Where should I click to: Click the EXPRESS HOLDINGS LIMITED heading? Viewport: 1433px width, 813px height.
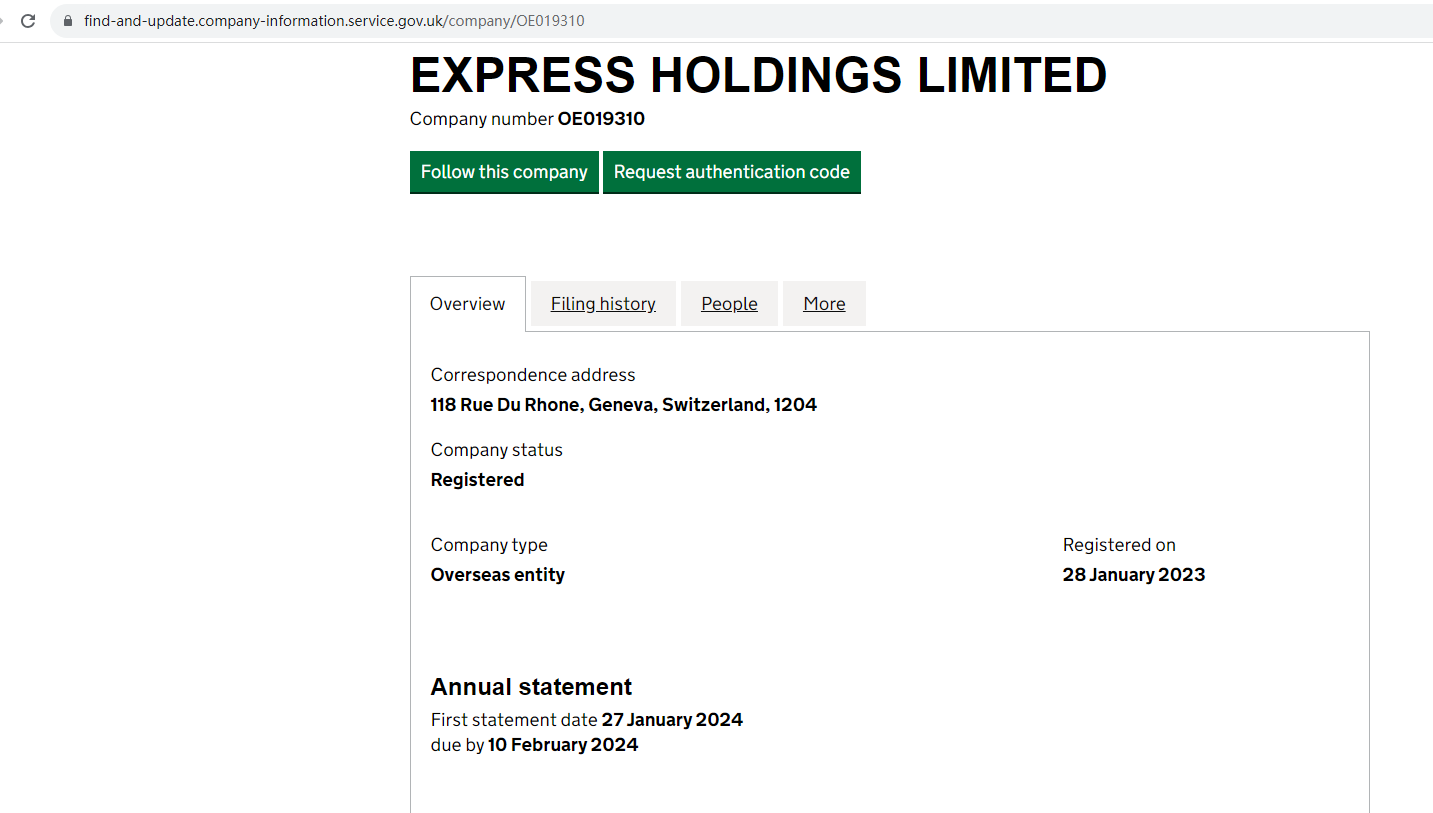coord(758,75)
